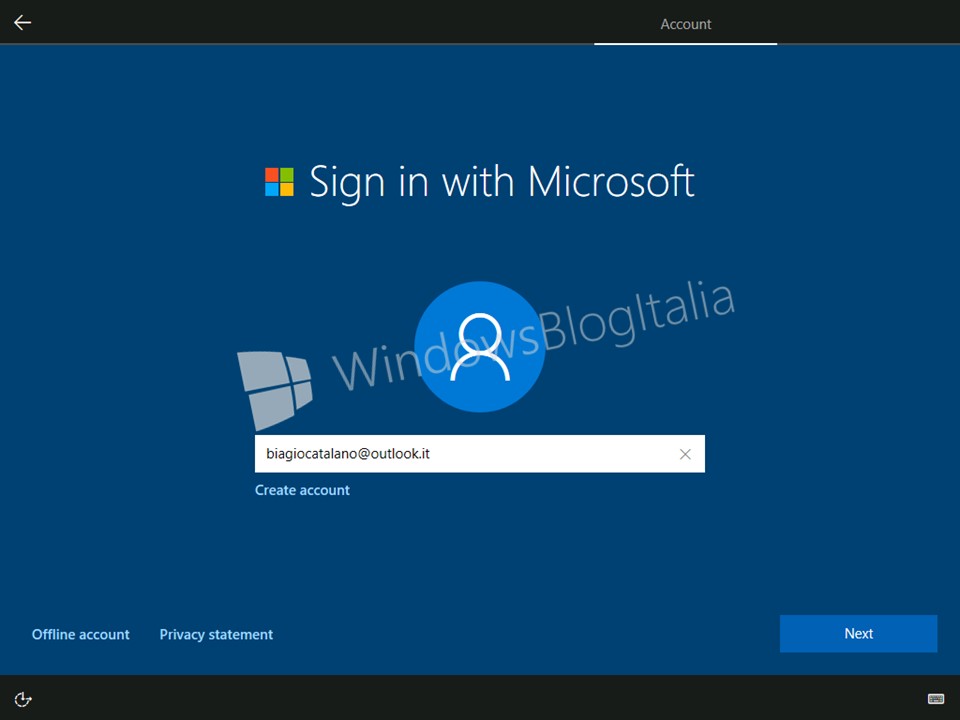Go back with the left arrow icon
Screen dimensions: 960x720
coord(23,23)
